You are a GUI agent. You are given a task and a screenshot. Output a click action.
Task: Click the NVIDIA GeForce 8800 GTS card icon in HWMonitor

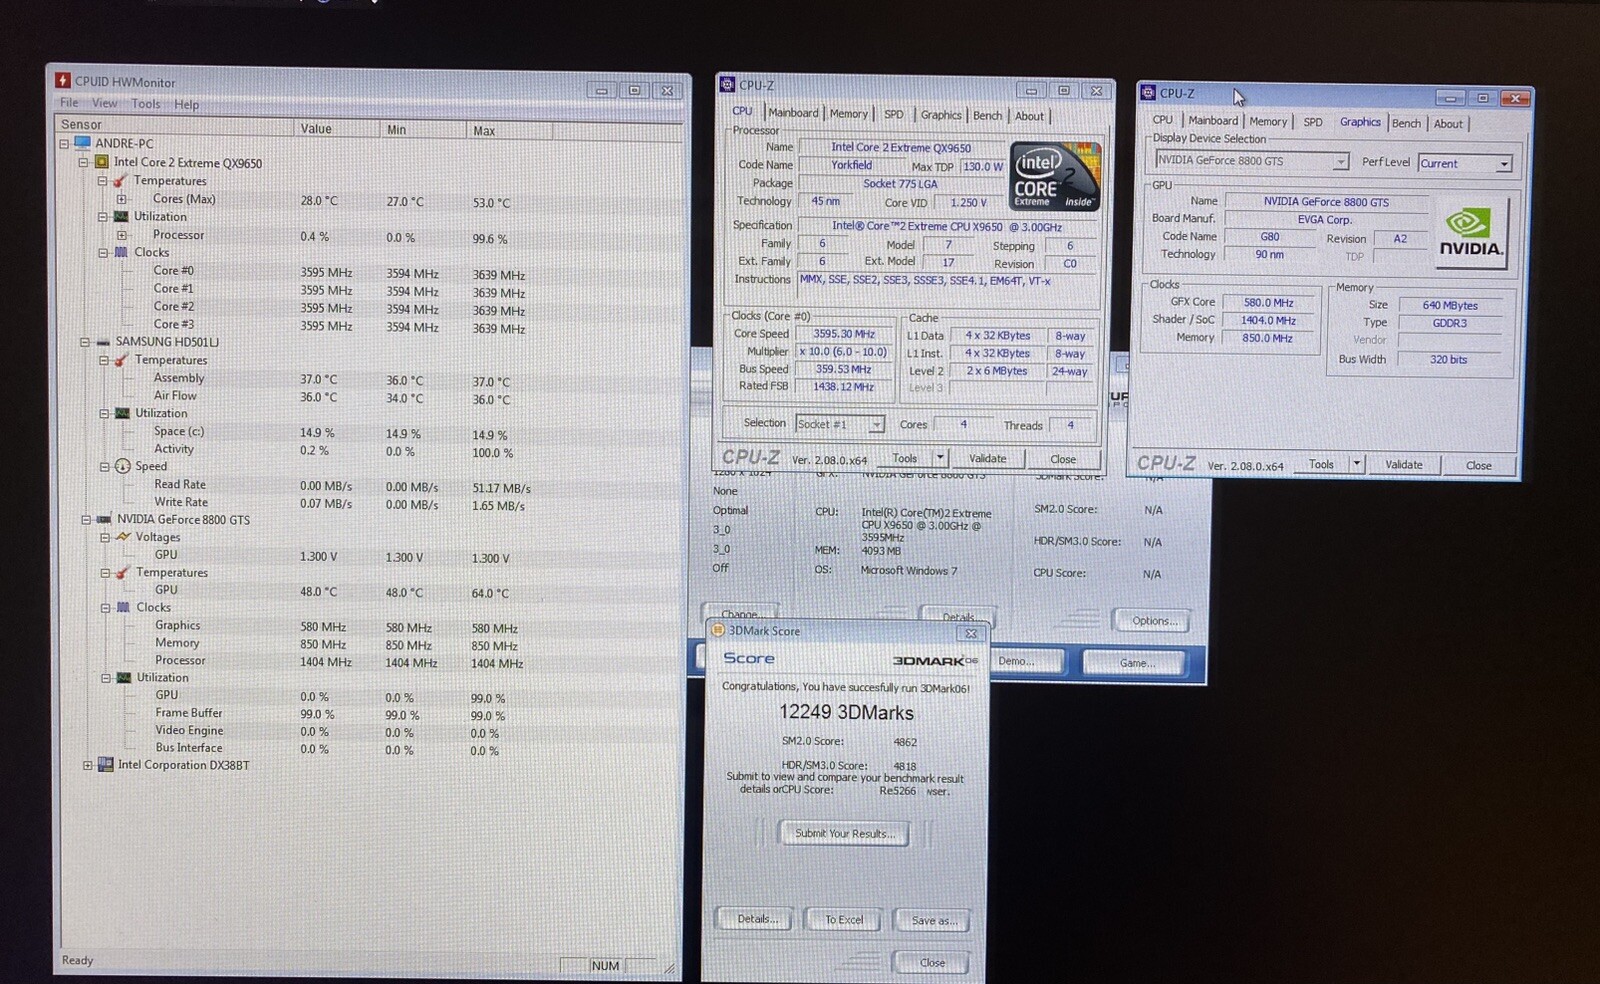(x=104, y=520)
